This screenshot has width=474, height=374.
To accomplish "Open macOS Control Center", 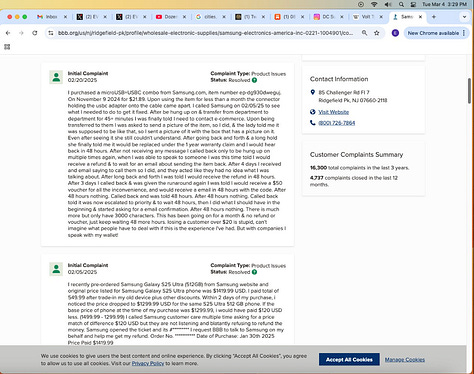I will click(413, 4).
